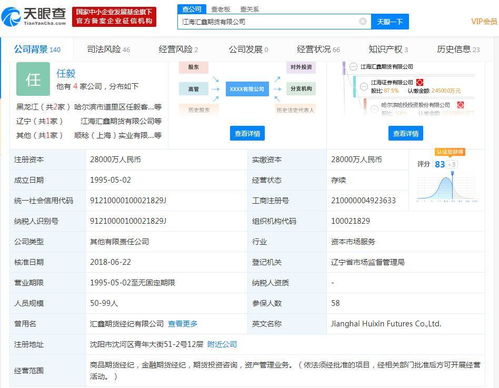Open the 哈尔滨 shareholder row in the equity tree
The image size is (499, 388).
coord(415,105)
